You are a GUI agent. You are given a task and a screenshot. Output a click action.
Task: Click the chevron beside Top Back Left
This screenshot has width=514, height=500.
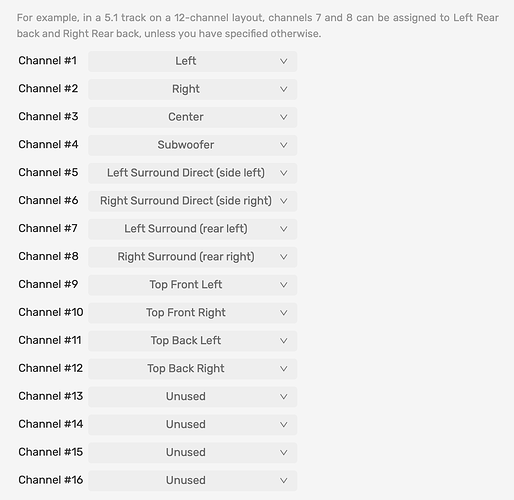click(x=284, y=341)
